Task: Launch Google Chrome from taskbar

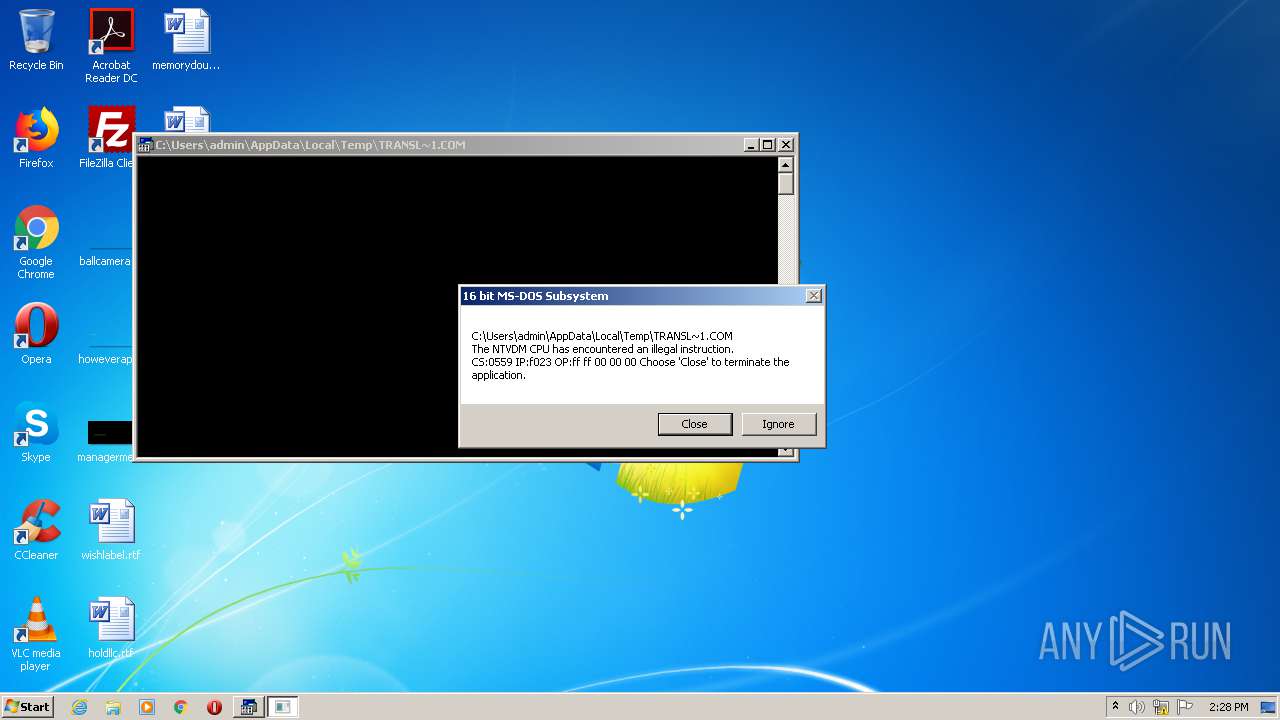Action: [181, 707]
